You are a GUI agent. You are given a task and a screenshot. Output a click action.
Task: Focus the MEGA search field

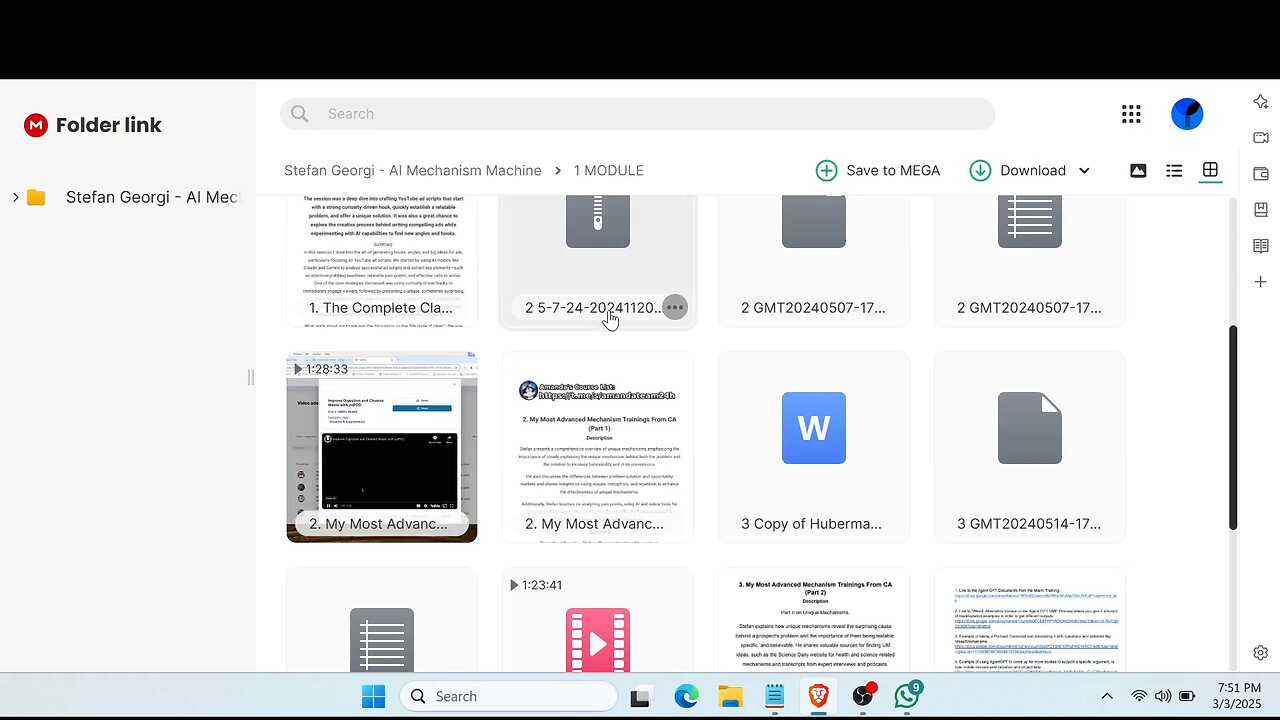(x=637, y=114)
